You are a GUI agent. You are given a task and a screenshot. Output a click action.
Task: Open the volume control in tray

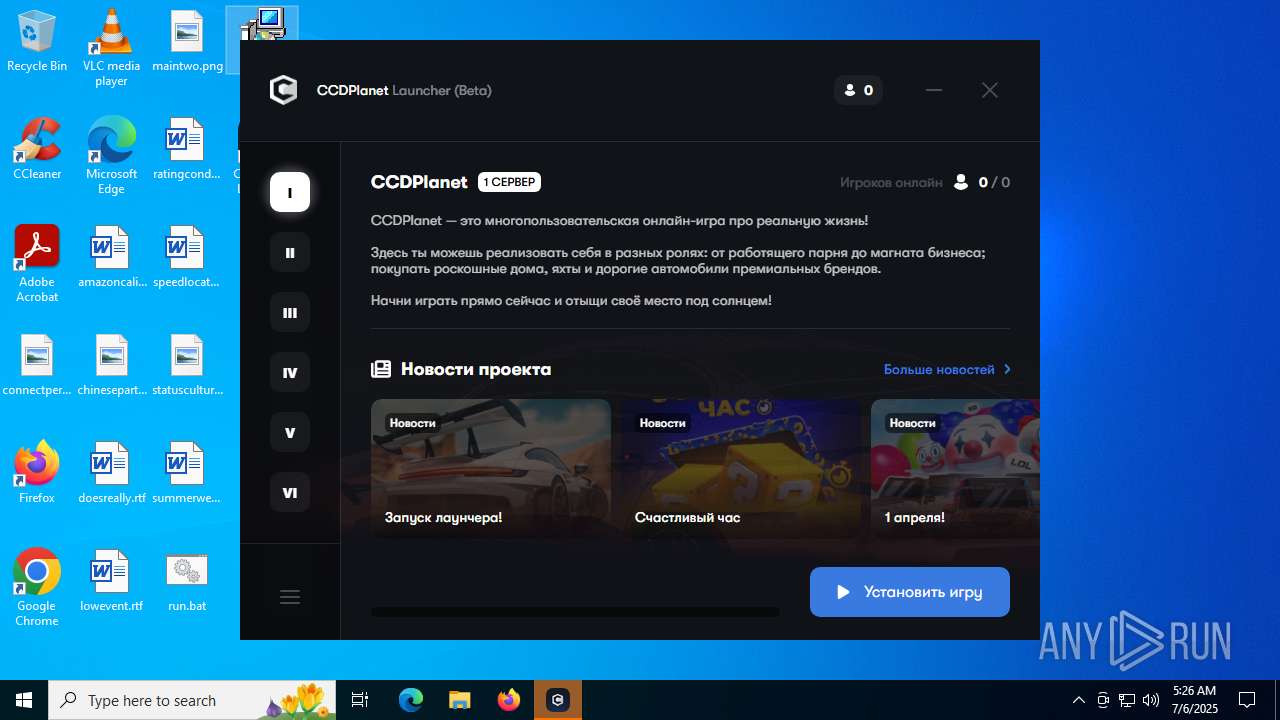click(1151, 700)
